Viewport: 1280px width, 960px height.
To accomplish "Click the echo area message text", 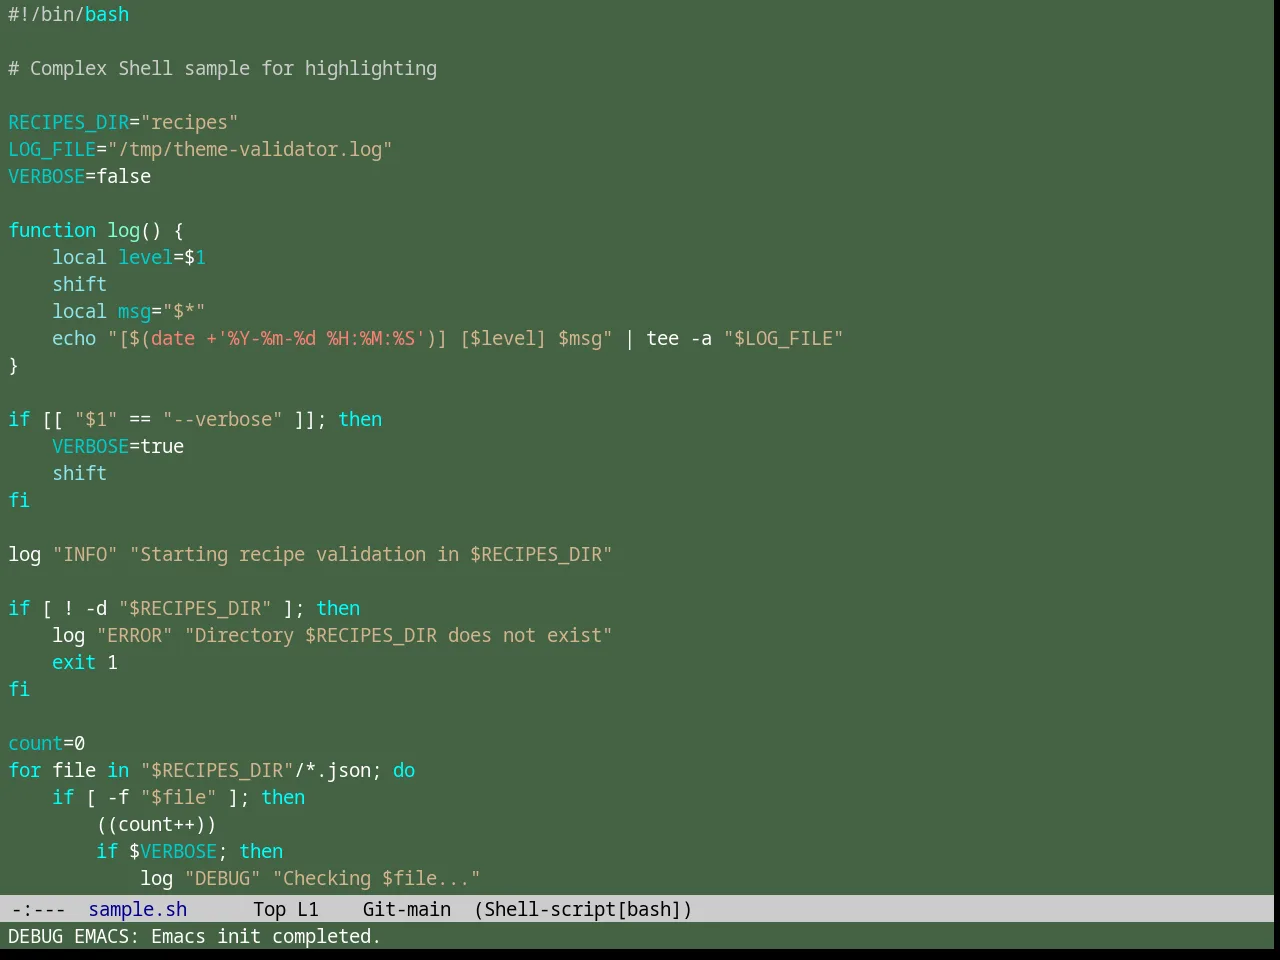I will (195, 936).
